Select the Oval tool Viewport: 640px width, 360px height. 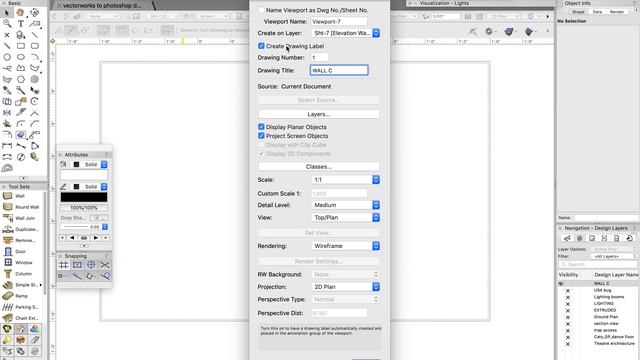[x=21, y=57]
